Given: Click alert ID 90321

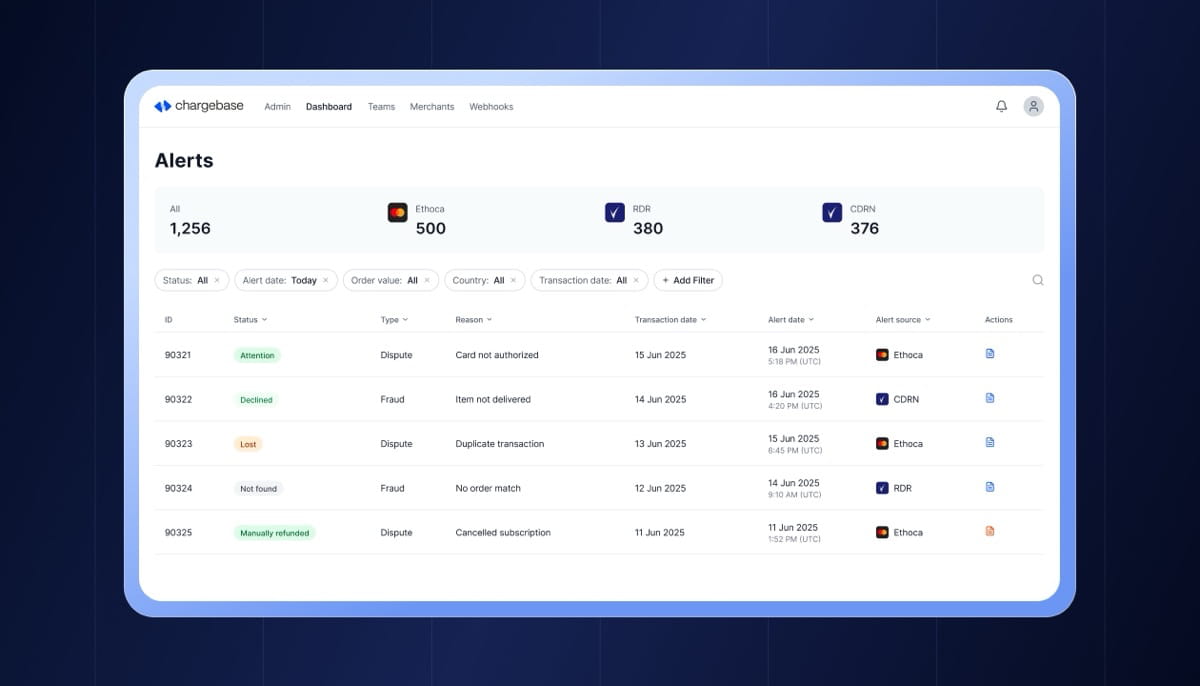Looking at the screenshot, I should (178, 355).
